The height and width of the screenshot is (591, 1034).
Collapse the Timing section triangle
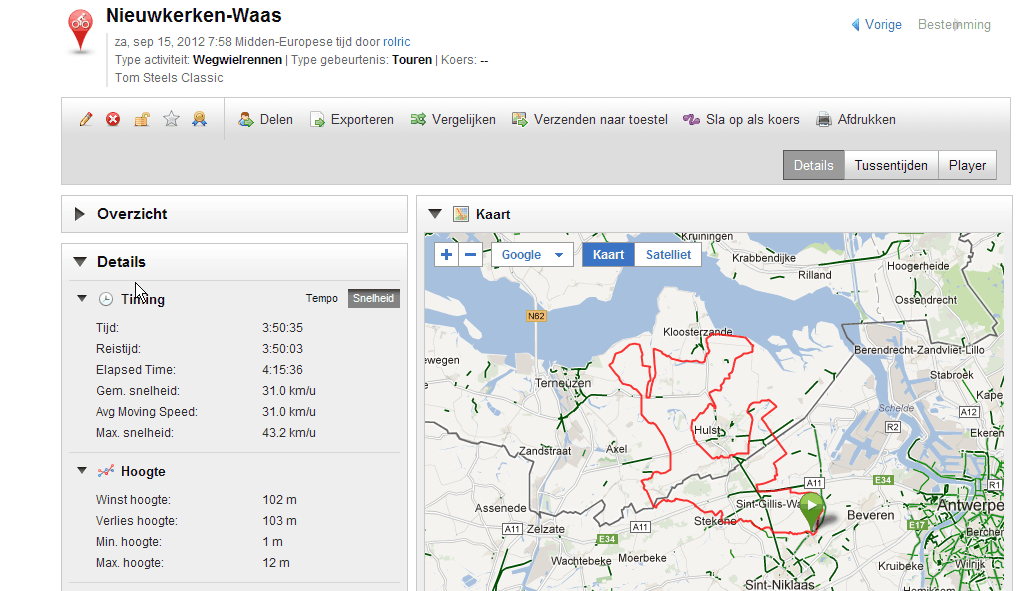tap(82, 299)
